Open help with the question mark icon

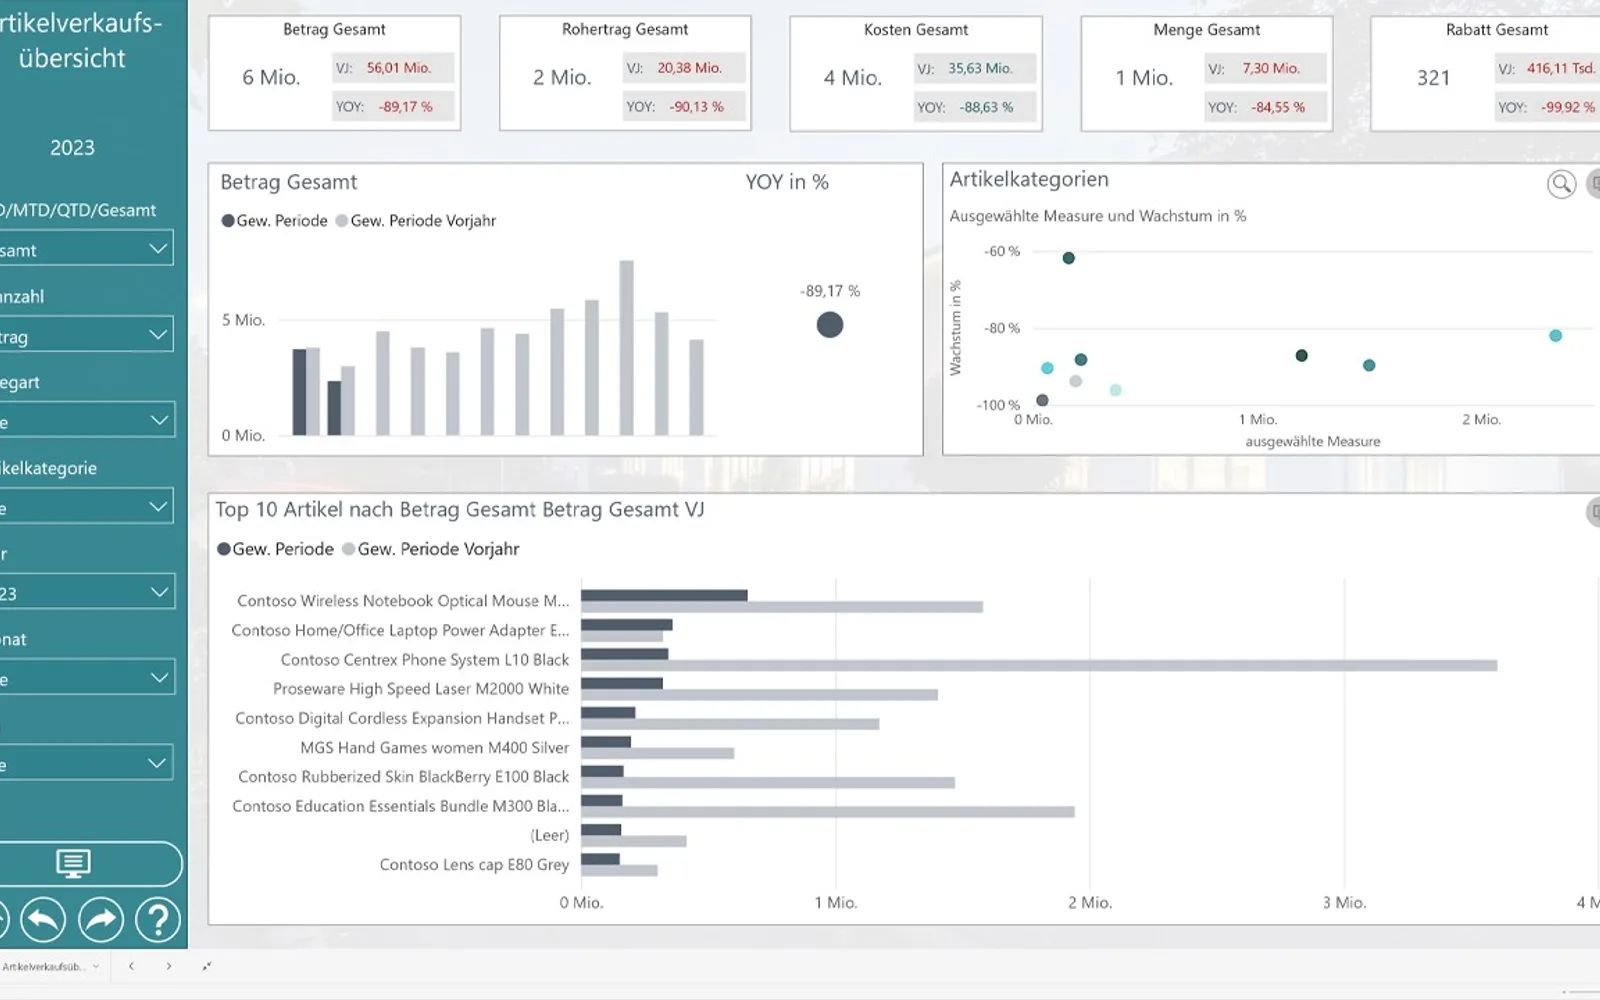158,919
